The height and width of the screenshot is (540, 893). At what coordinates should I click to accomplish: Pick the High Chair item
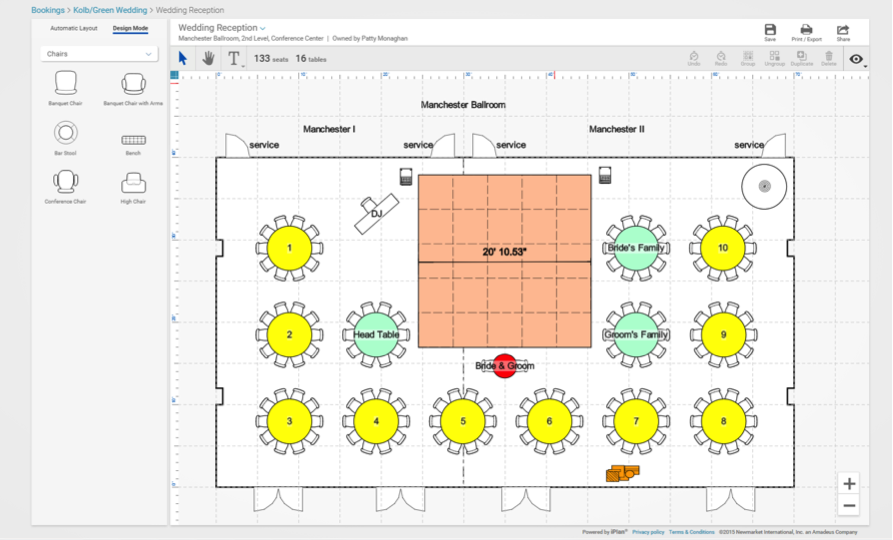[x=133, y=188]
